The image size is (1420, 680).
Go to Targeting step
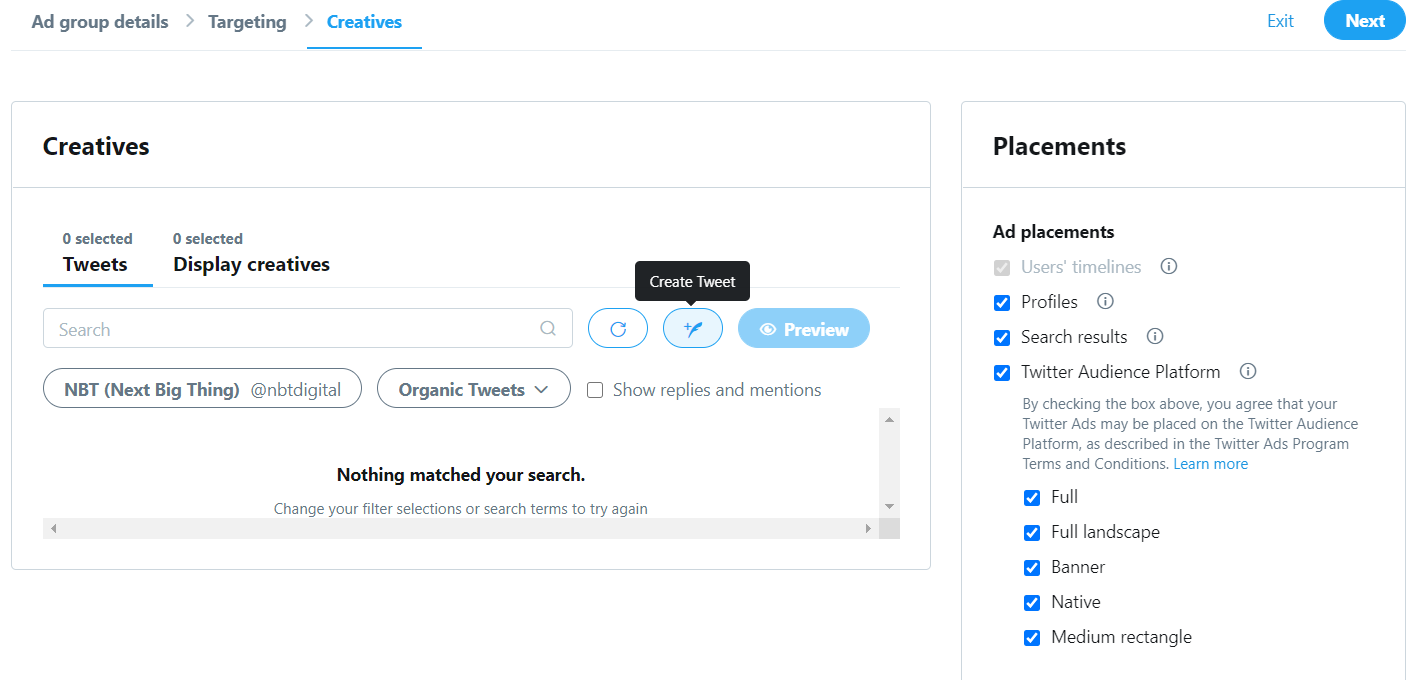247,21
